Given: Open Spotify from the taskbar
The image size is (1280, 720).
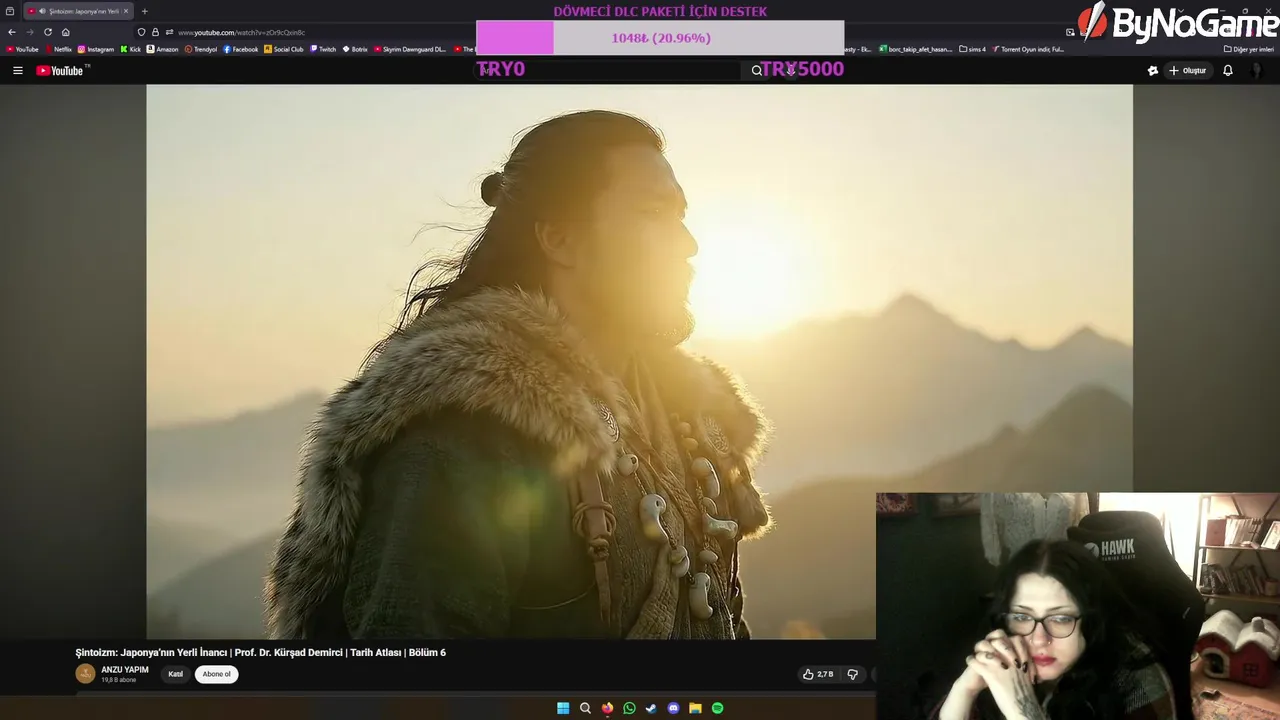Looking at the screenshot, I should click(x=717, y=708).
